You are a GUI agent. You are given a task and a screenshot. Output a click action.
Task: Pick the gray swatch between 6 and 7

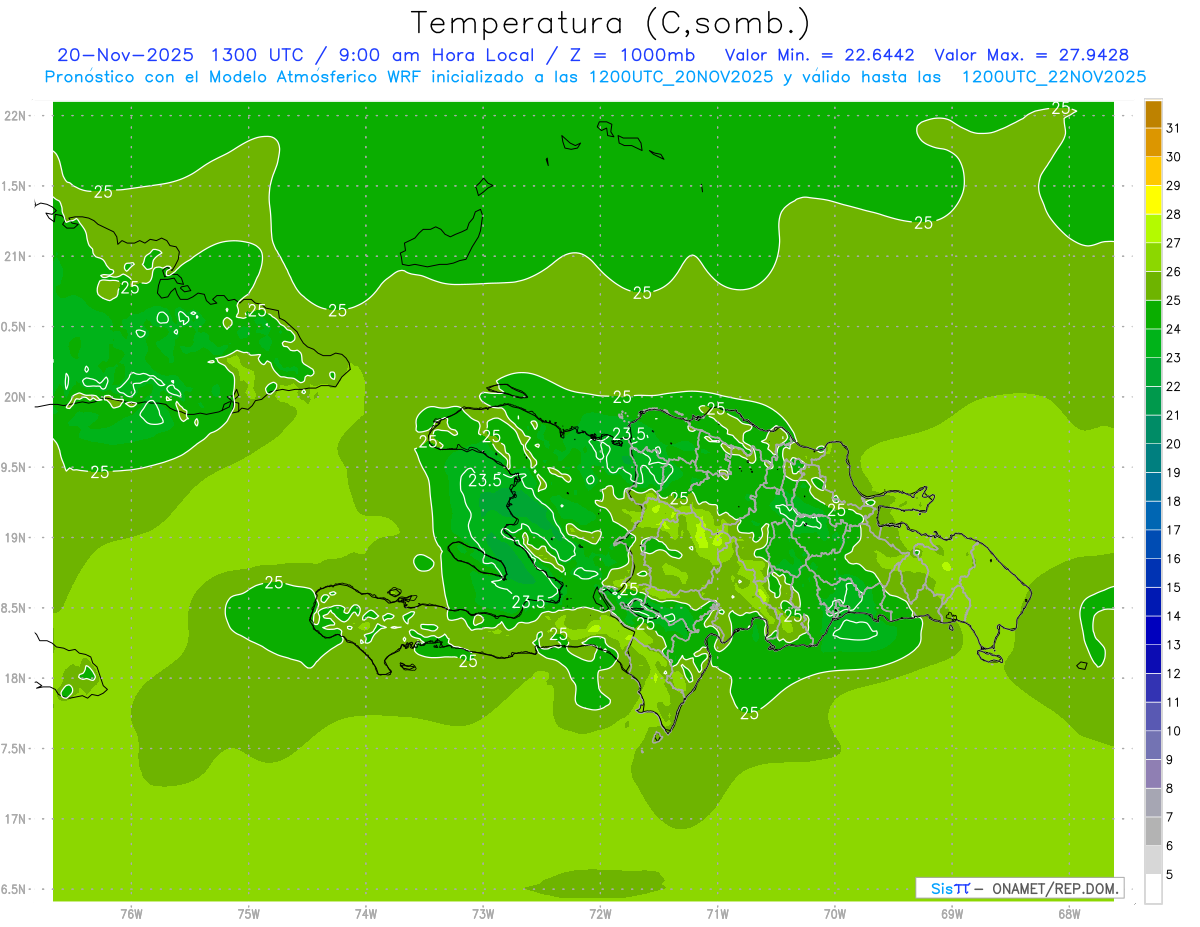point(1153,831)
